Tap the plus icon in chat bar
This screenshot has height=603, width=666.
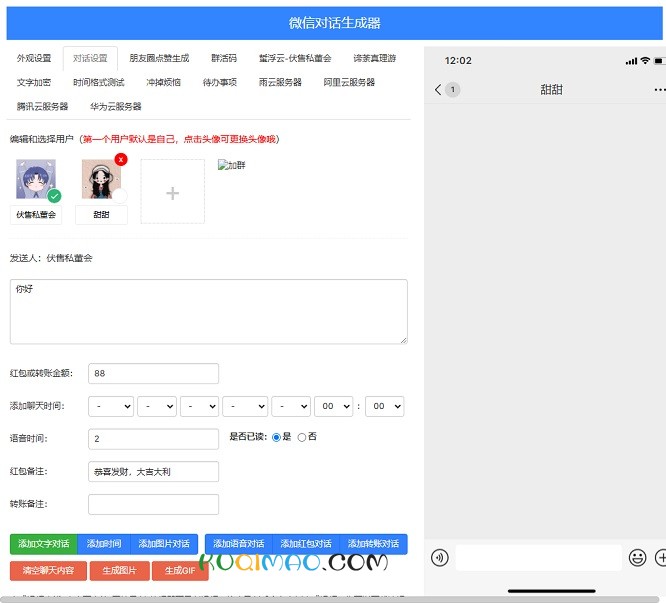tap(660, 558)
